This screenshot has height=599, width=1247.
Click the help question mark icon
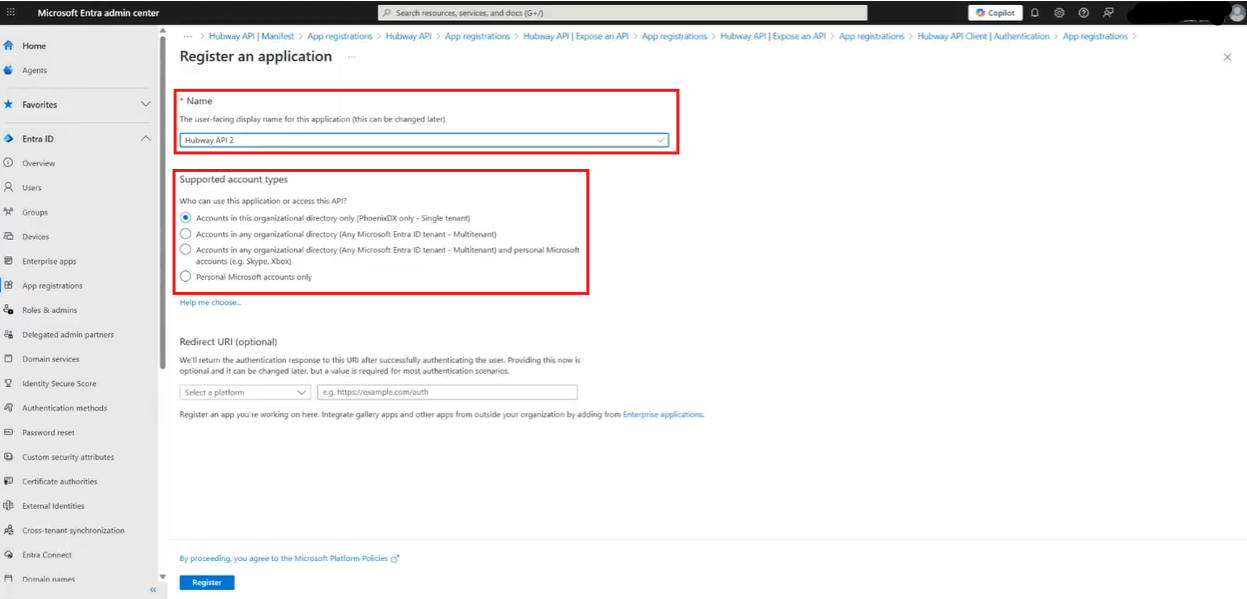pos(1083,13)
